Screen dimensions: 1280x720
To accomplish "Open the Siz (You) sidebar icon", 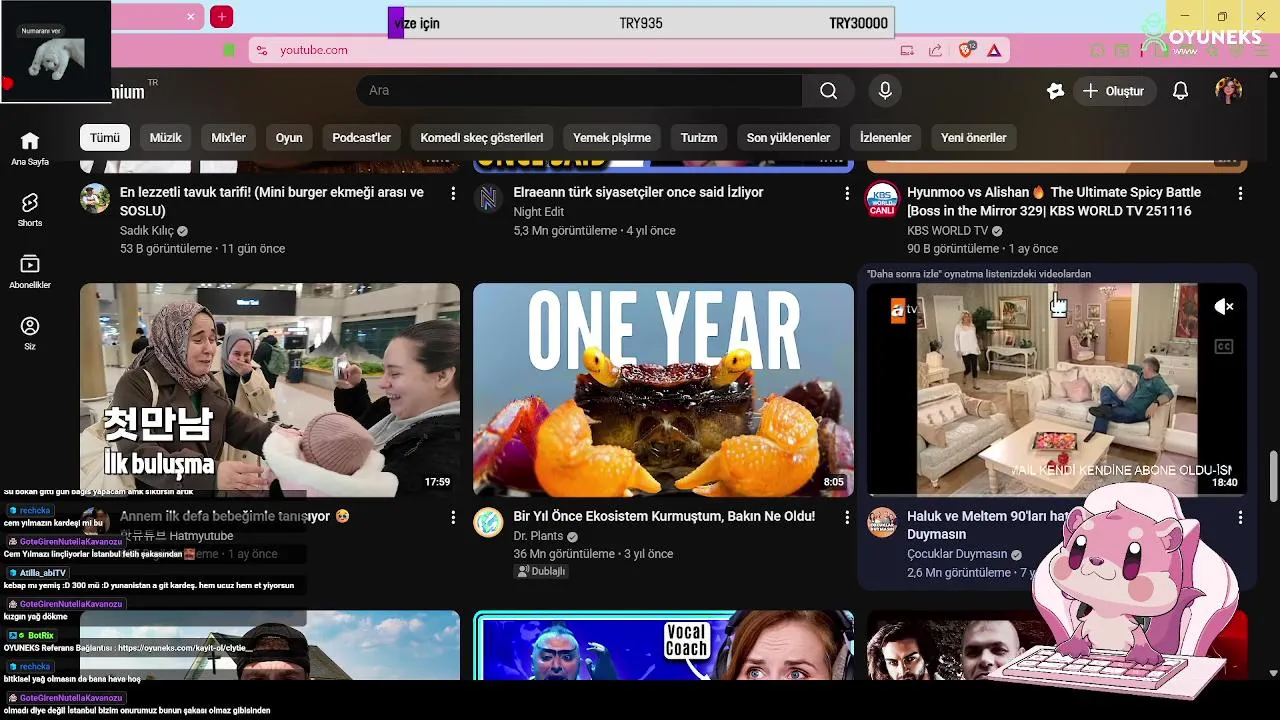I will [x=30, y=333].
